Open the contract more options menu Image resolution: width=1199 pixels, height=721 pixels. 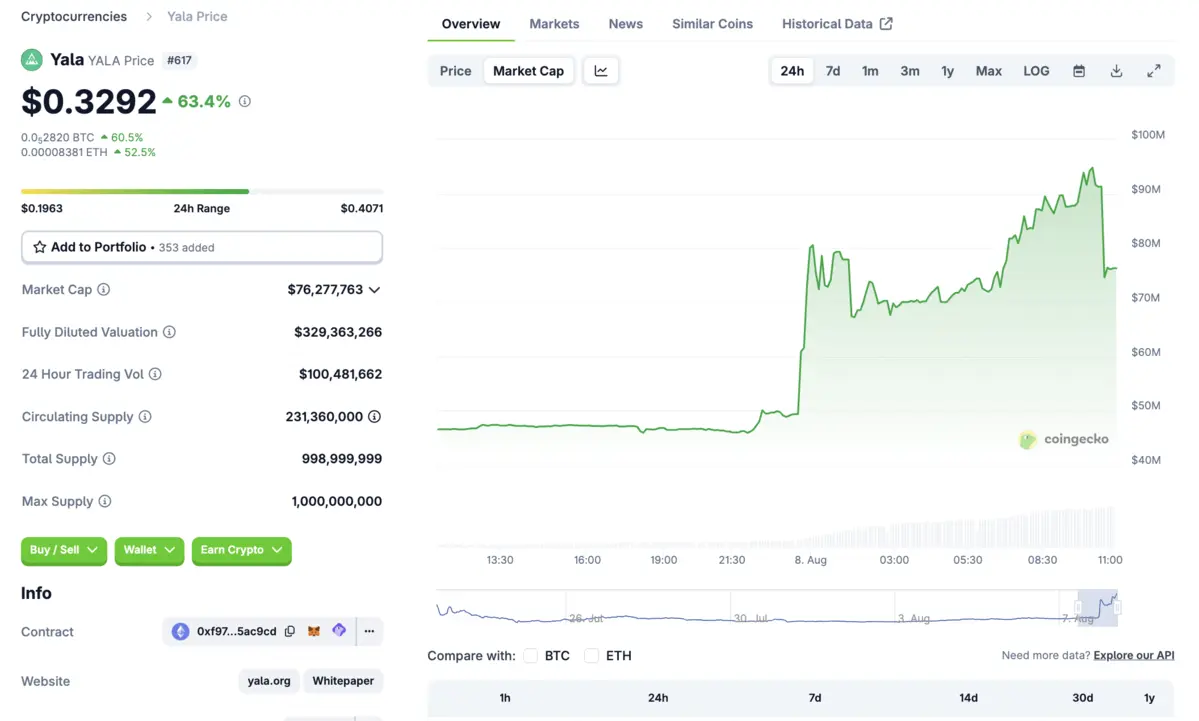369,632
